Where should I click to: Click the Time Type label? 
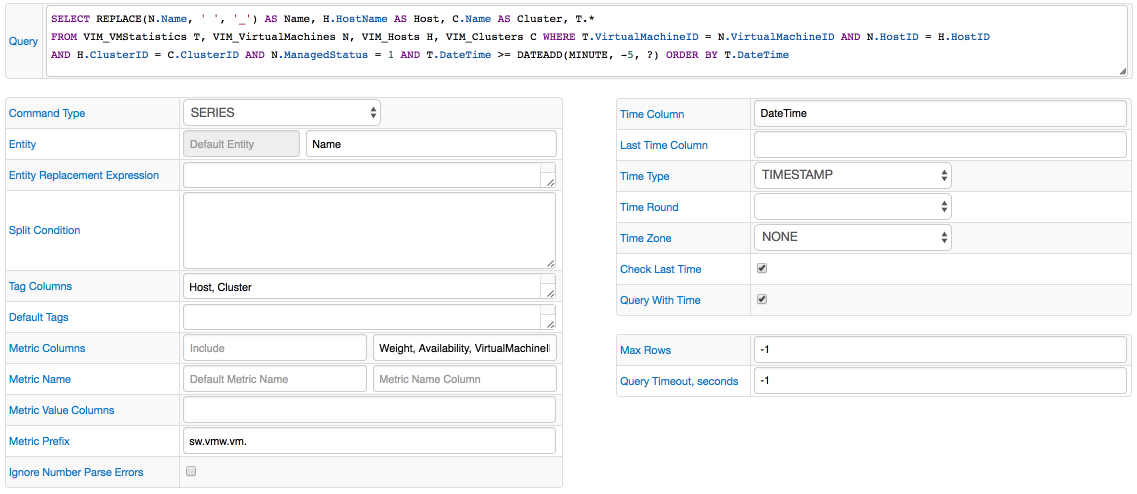click(645, 176)
